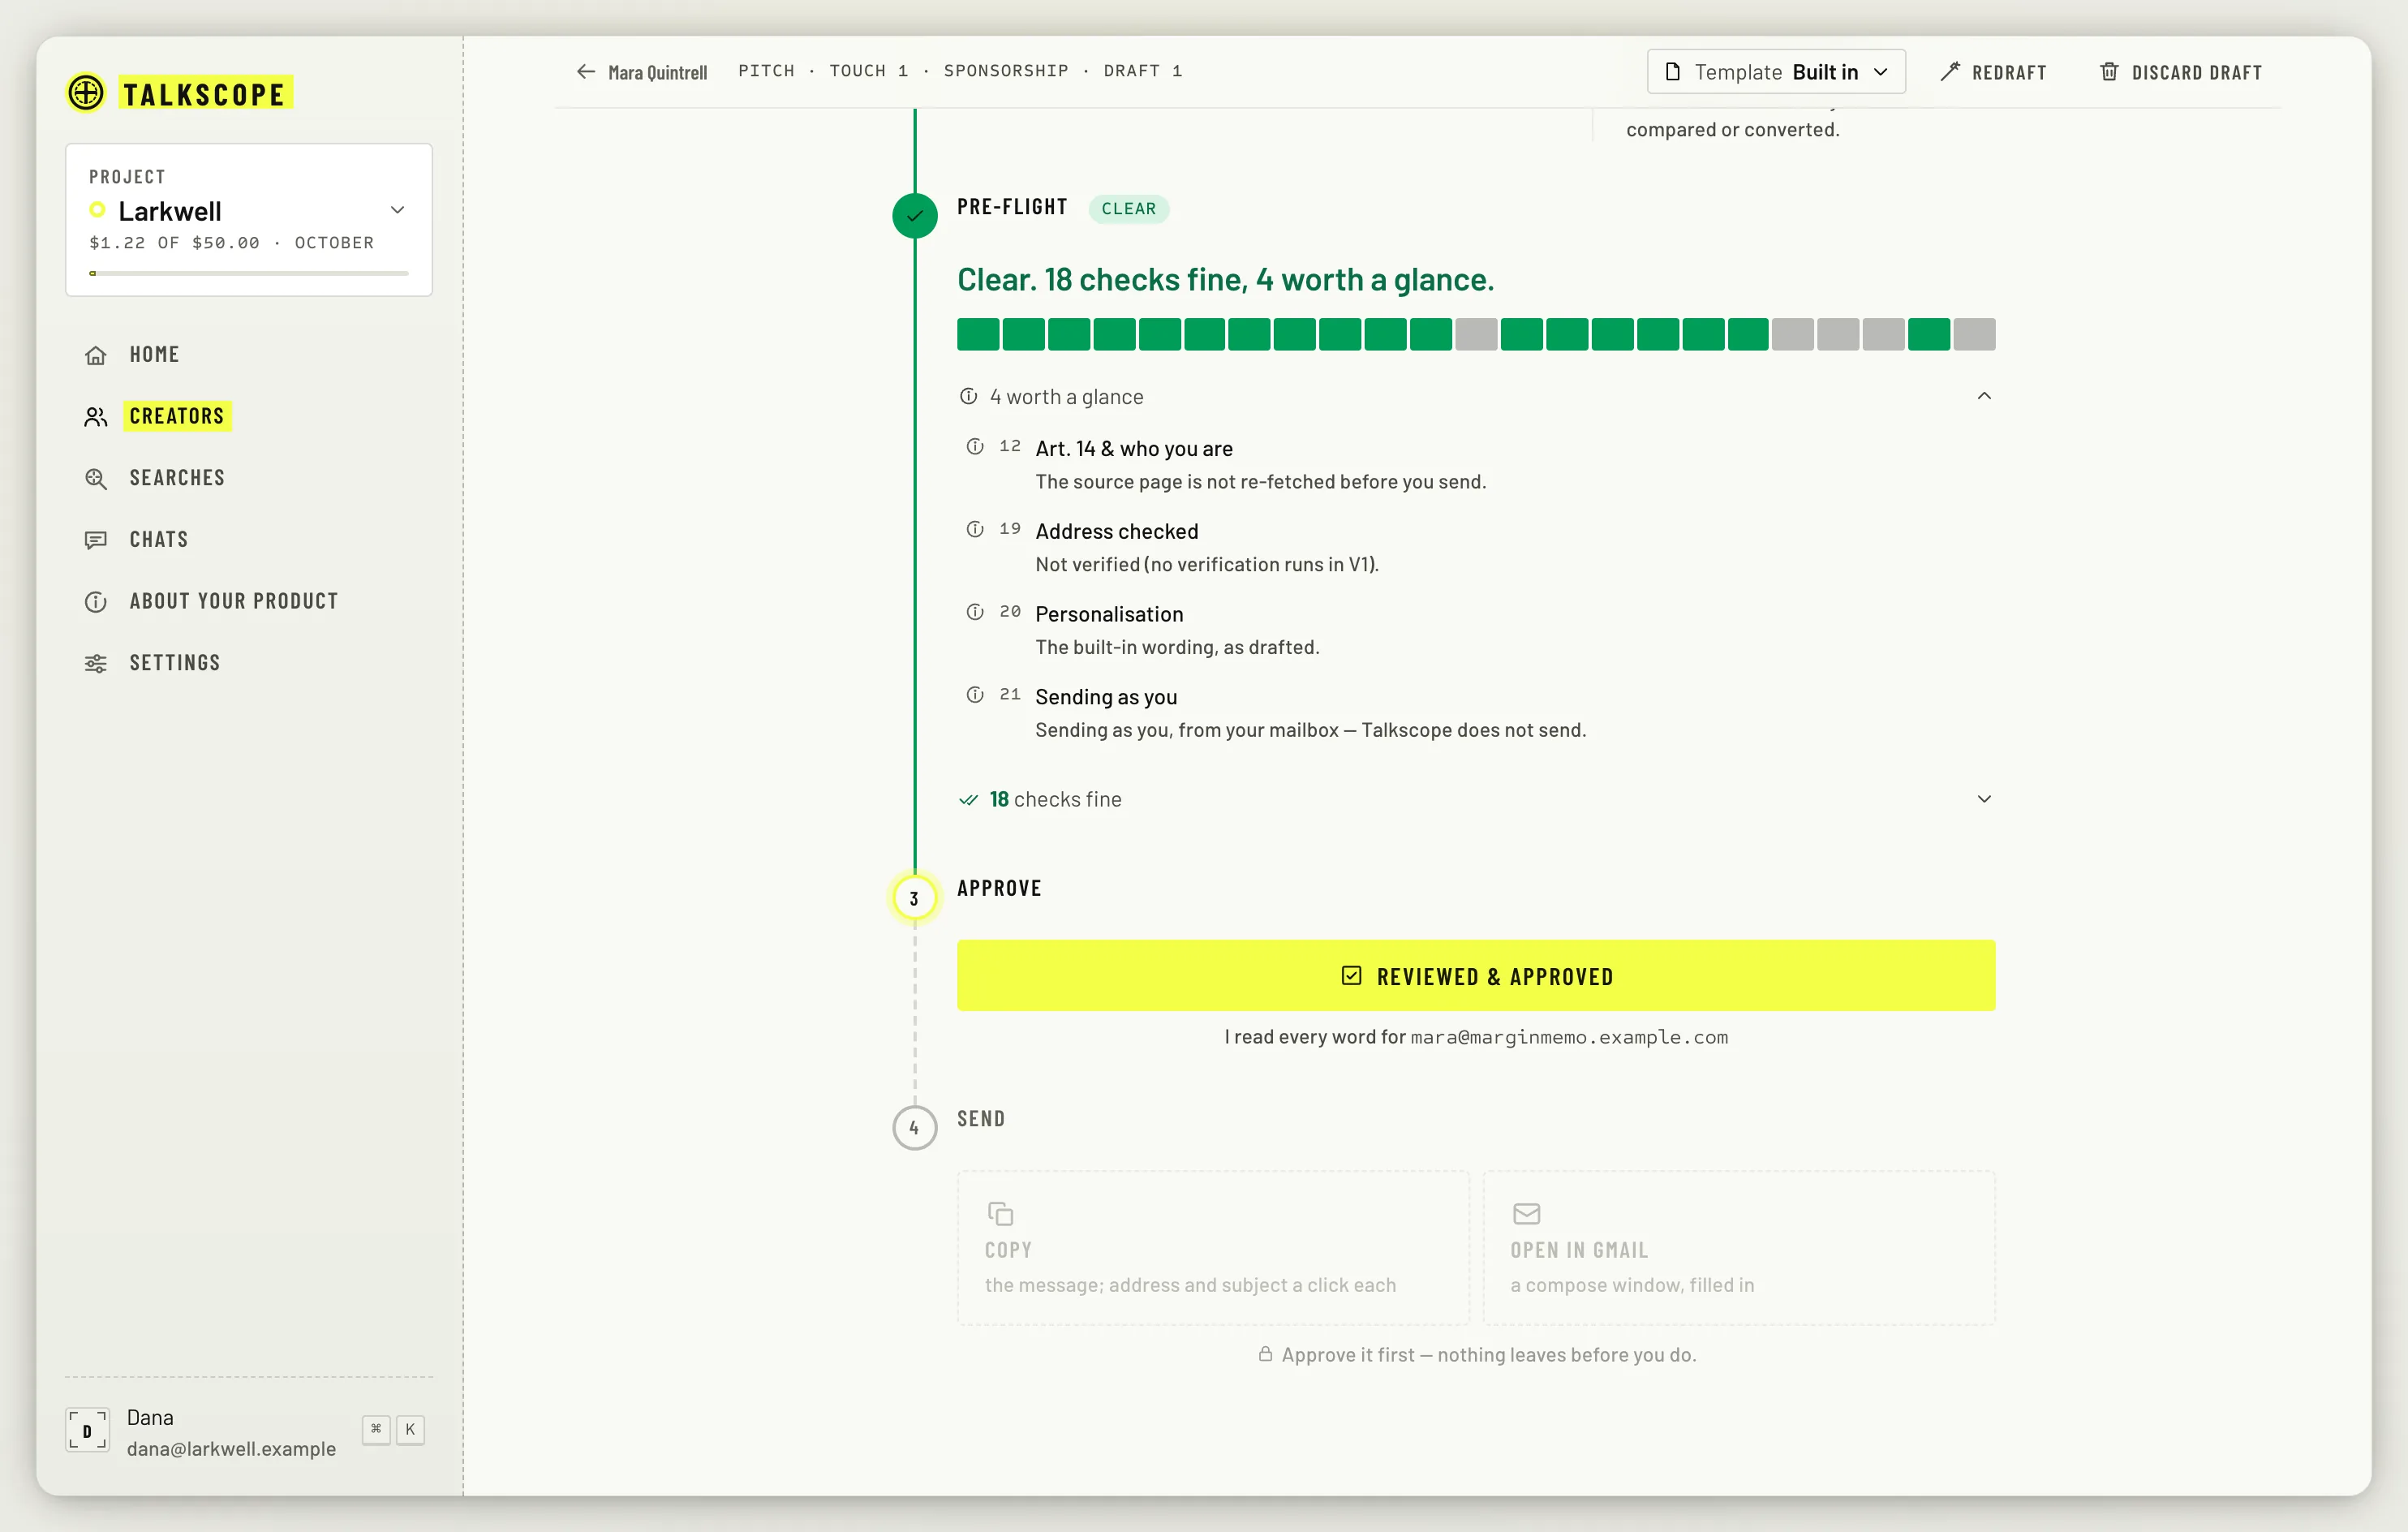Click the Copy message card
The image size is (2408, 1532).
point(1213,1248)
